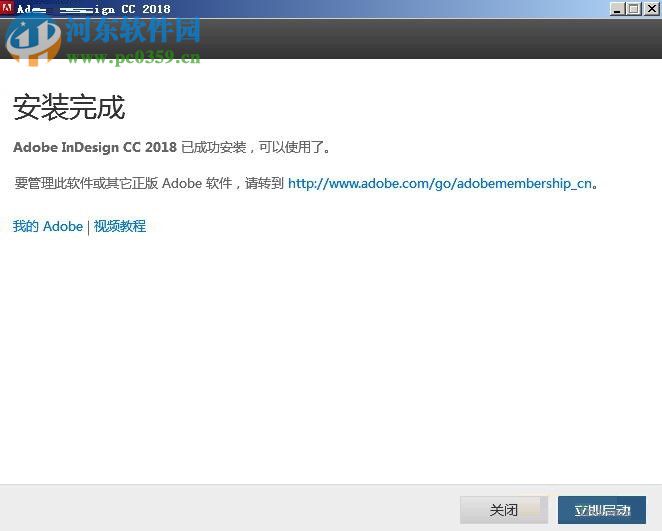
Task: Open the 我的 Adobe link
Action: (48, 226)
